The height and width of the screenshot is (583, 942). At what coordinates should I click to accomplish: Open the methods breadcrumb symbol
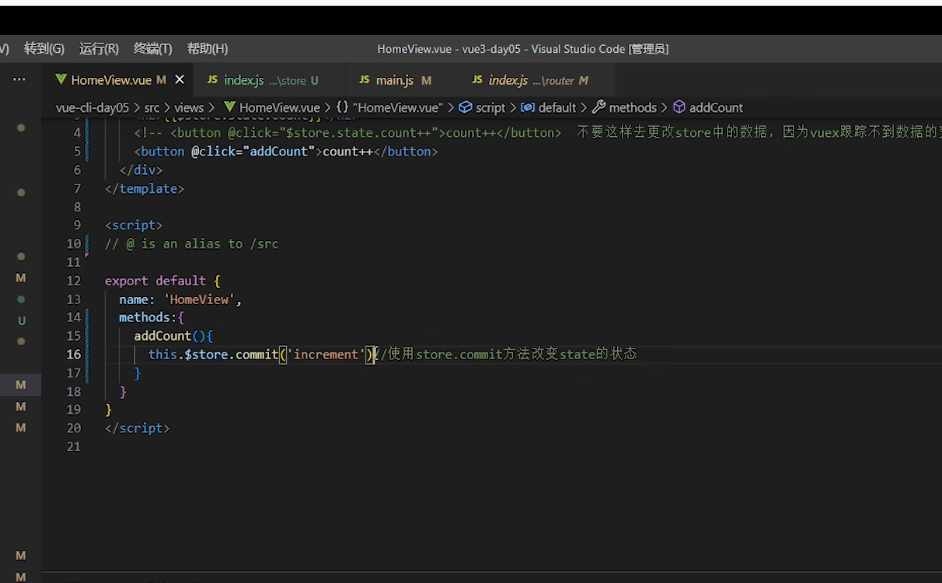click(x=625, y=108)
